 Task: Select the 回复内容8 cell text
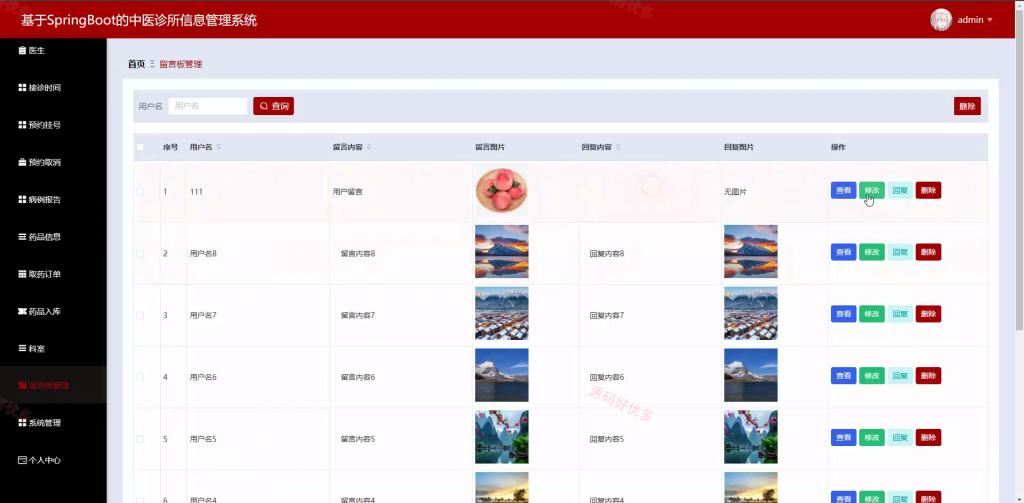point(607,253)
